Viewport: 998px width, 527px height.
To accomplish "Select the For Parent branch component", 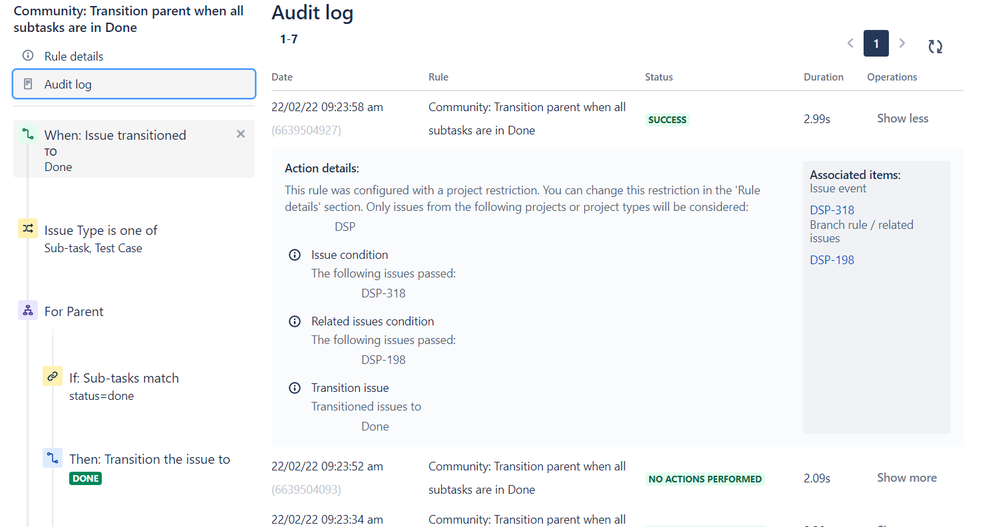I will [x=74, y=311].
